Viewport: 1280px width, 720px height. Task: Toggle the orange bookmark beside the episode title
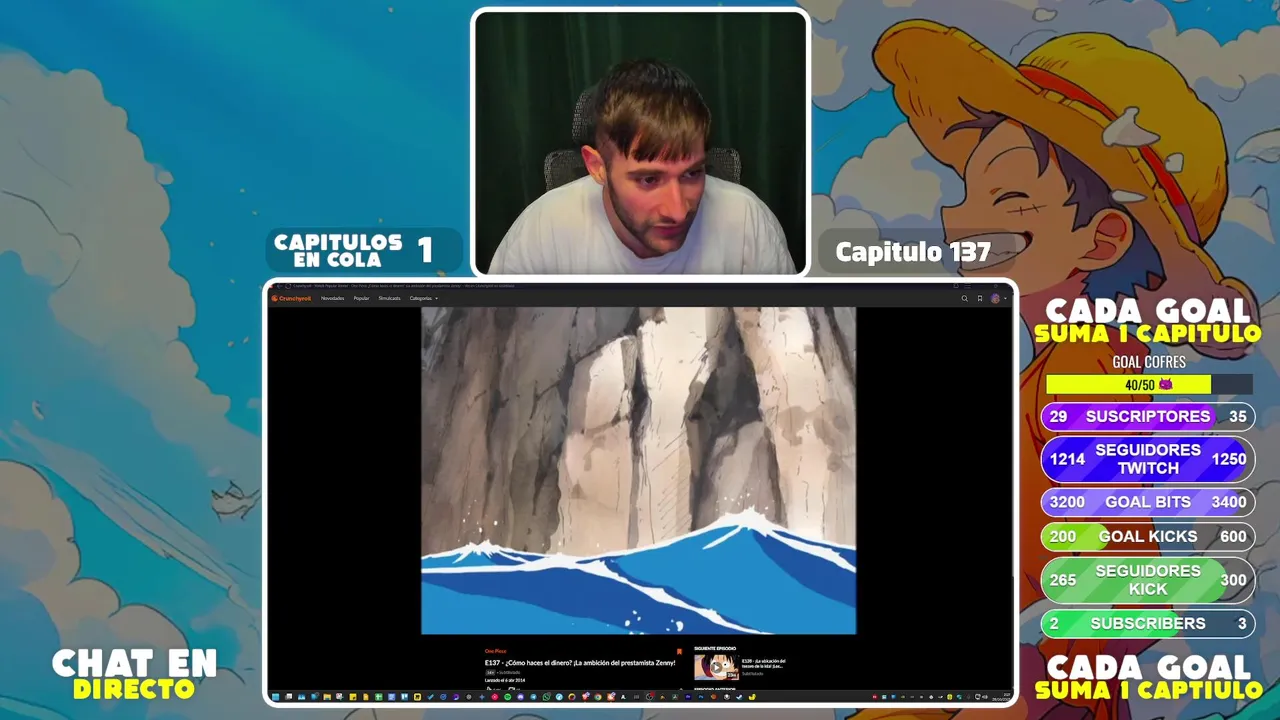[679, 652]
